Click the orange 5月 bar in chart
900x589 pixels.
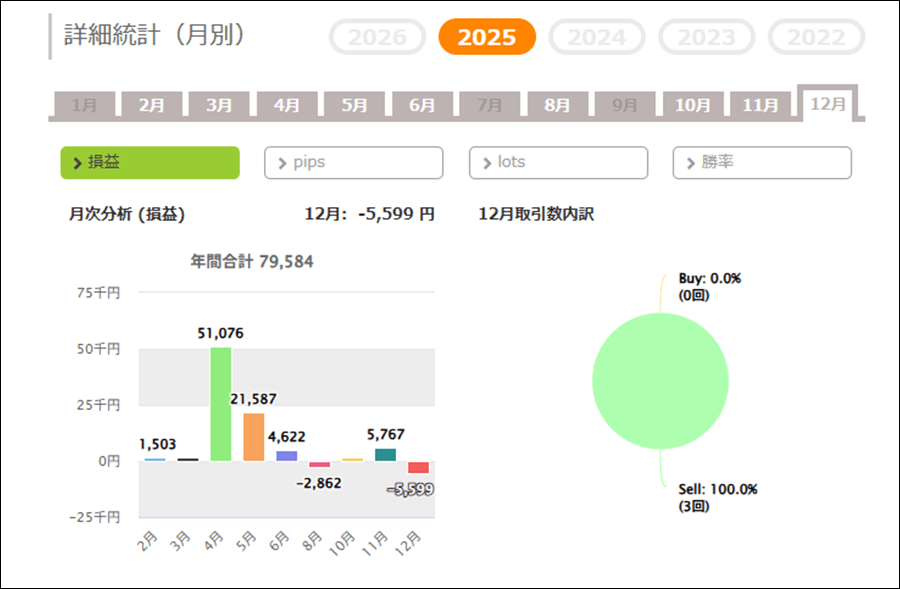coord(254,437)
